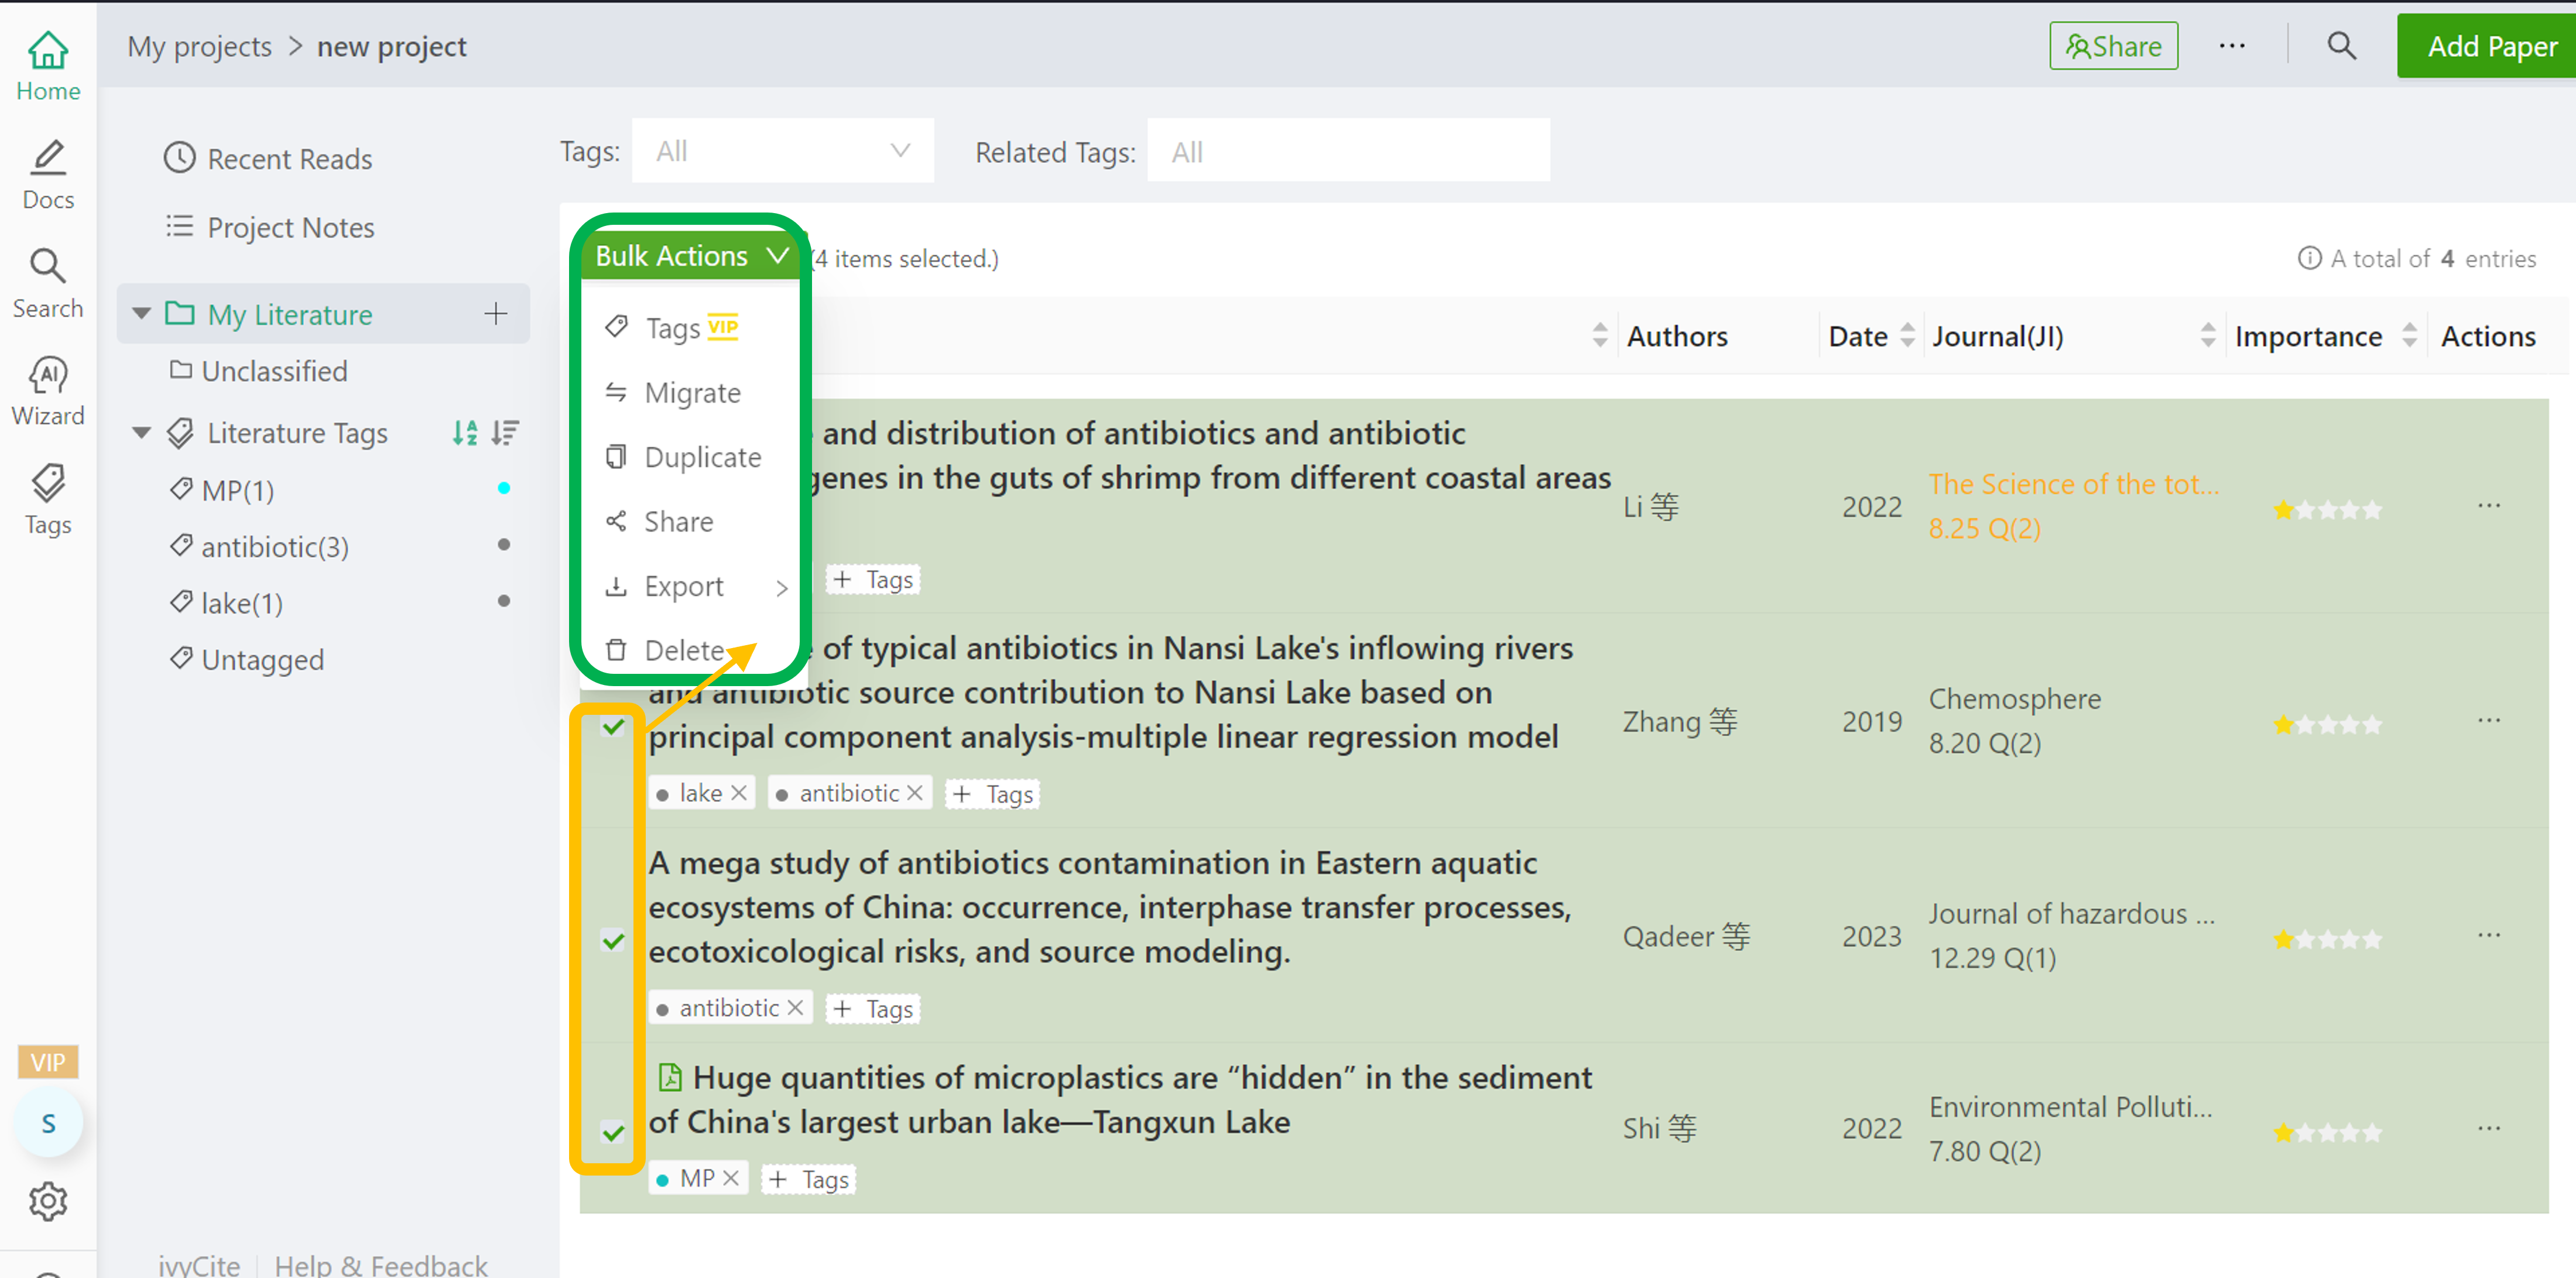Click the lake tag color dot
The height and width of the screenshot is (1278, 2576).
click(x=504, y=601)
